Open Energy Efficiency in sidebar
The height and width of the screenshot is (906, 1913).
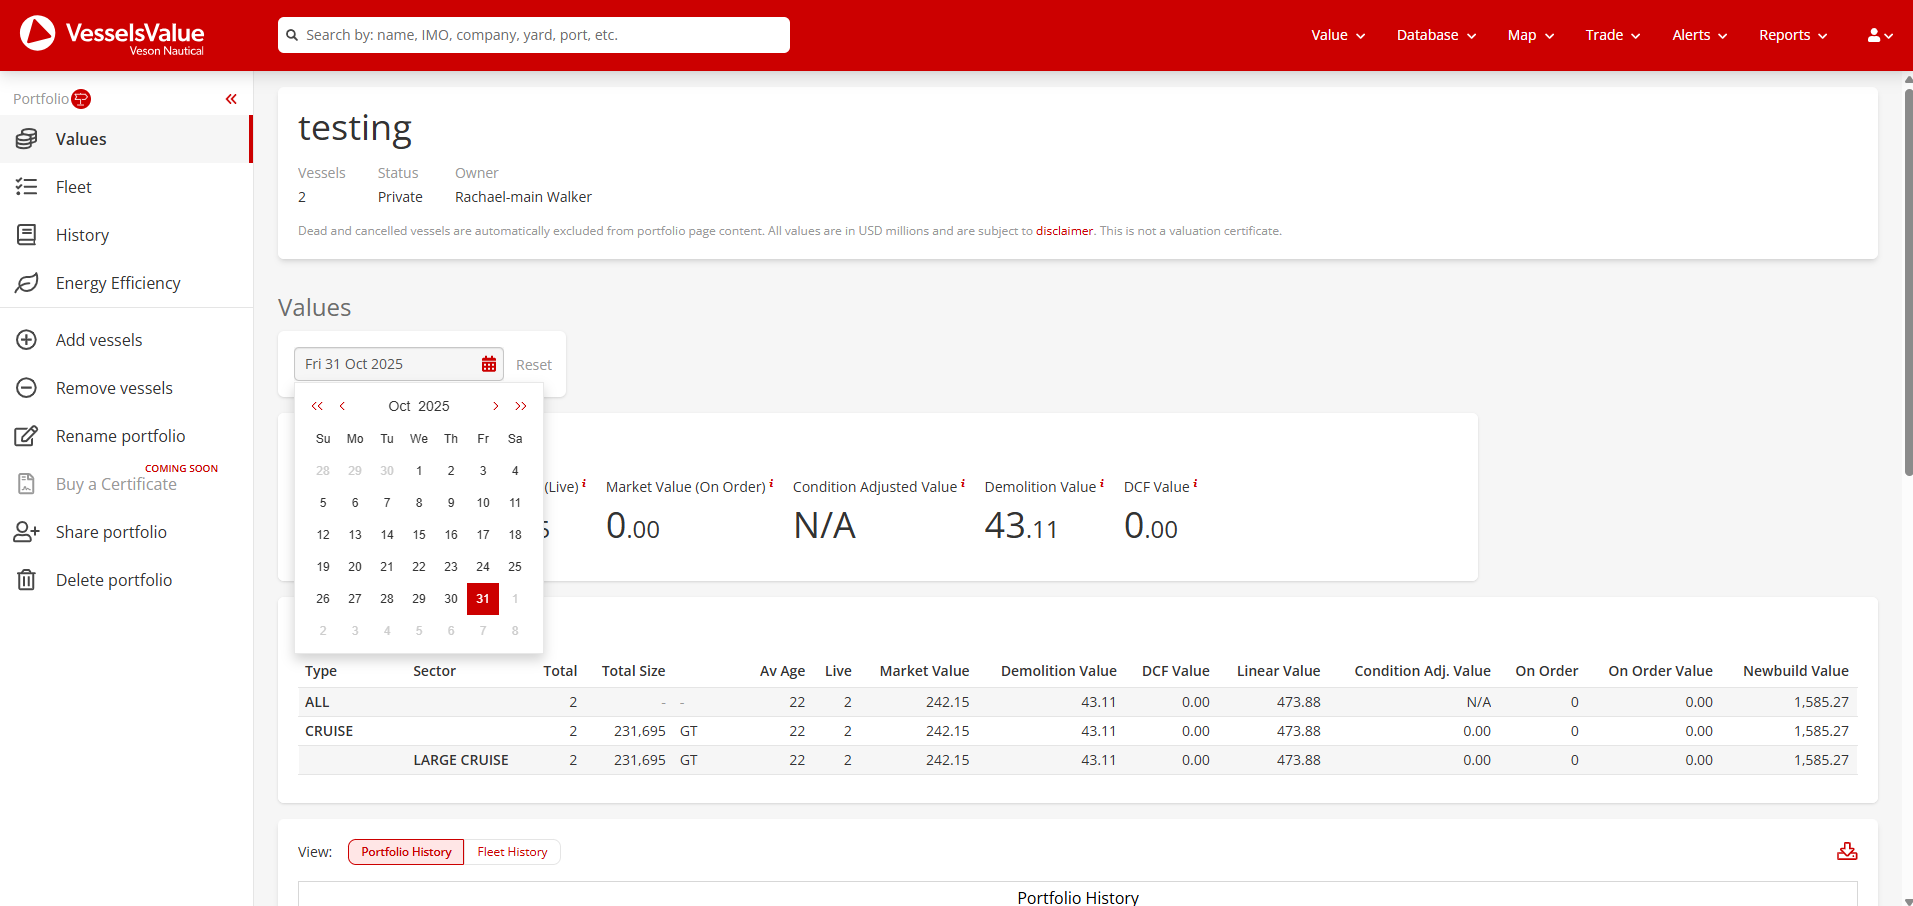[118, 283]
